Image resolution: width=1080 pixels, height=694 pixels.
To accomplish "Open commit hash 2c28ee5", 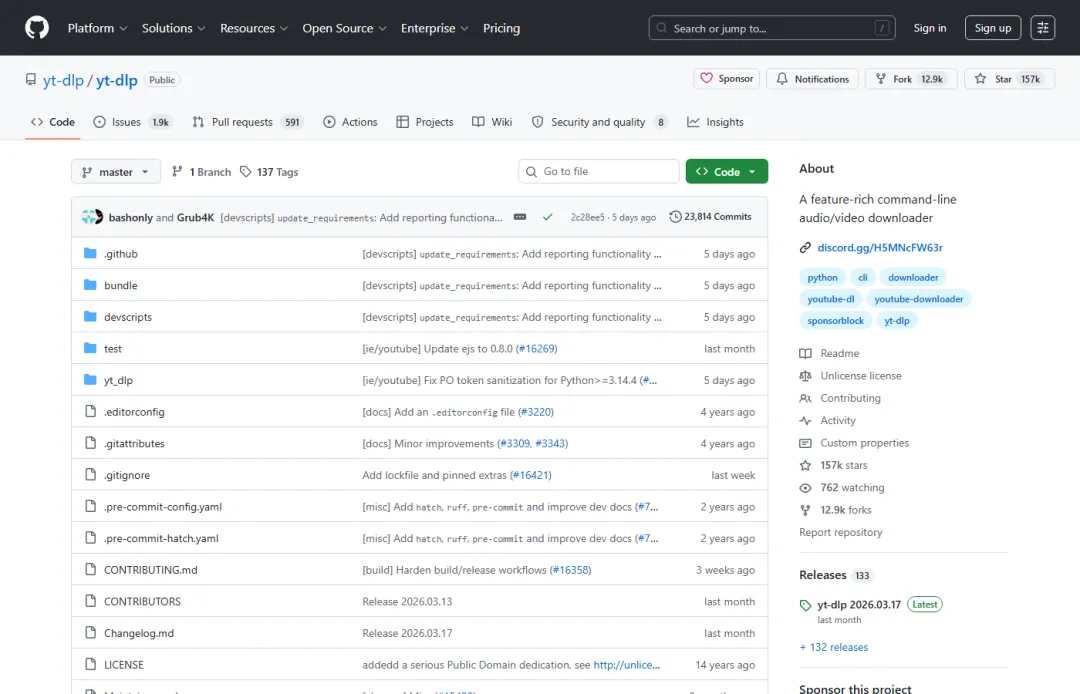I will [x=587, y=217].
